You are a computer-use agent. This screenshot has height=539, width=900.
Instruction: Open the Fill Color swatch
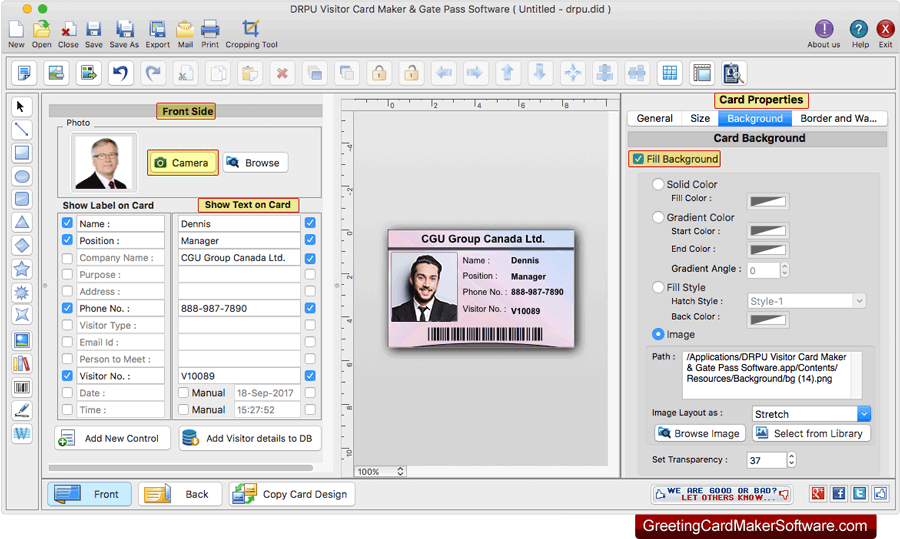coord(767,201)
